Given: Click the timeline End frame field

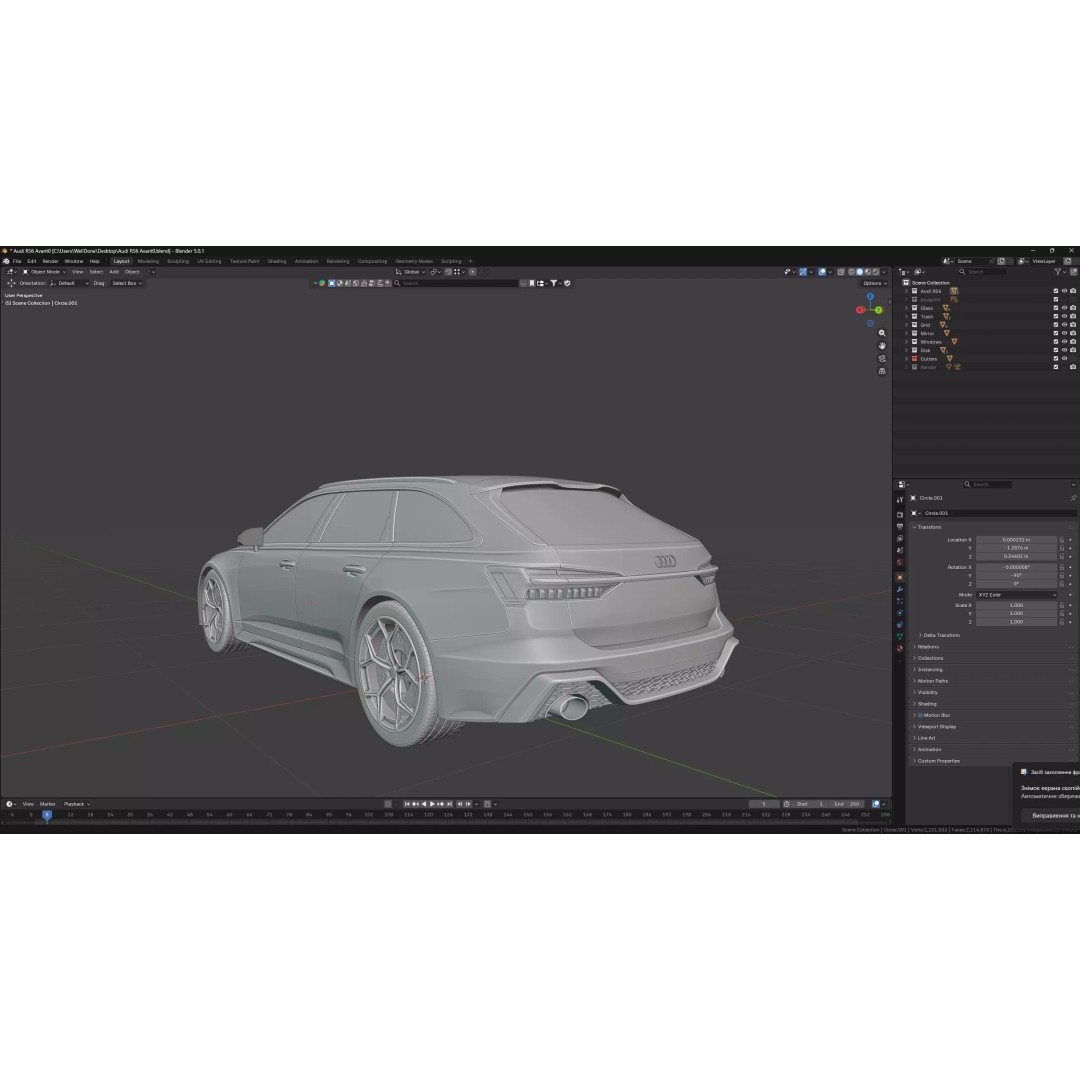Looking at the screenshot, I should pos(848,804).
